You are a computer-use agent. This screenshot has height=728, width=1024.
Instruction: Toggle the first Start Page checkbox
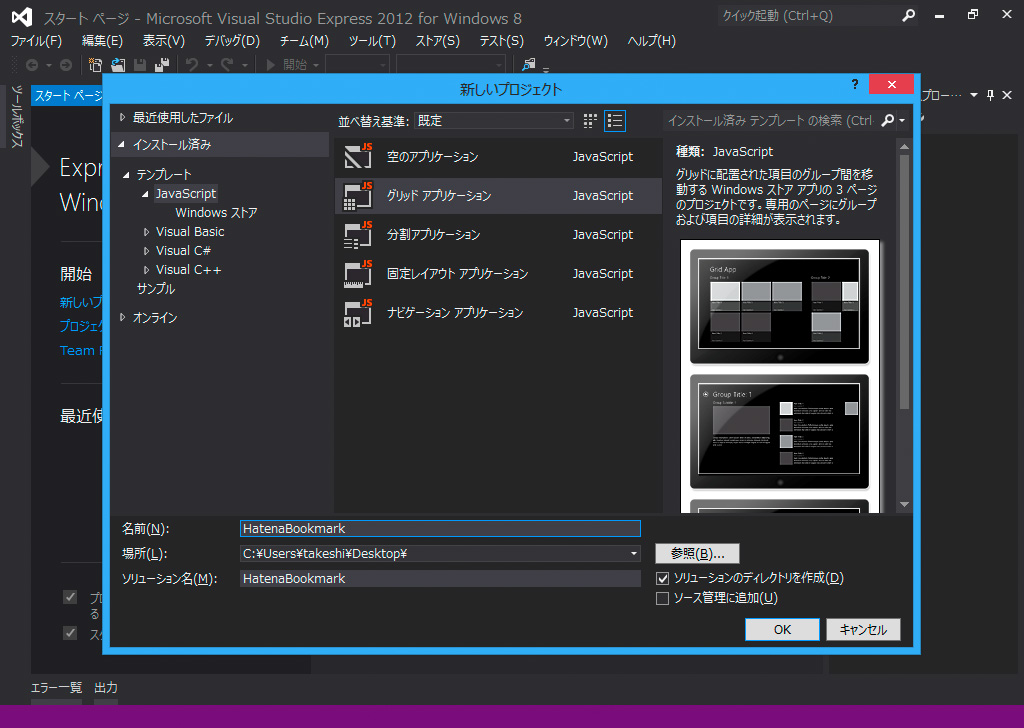[70, 597]
